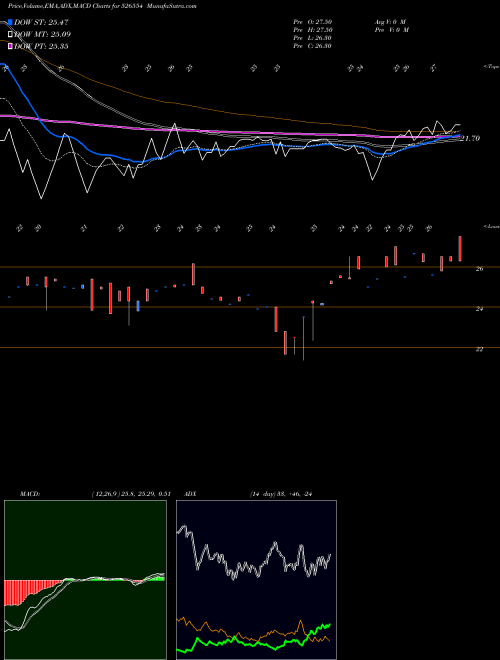This screenshot has height=660, width=500.
Task: Select the 'DOW ST: 25.47' legend text
Action: (41, 22)
